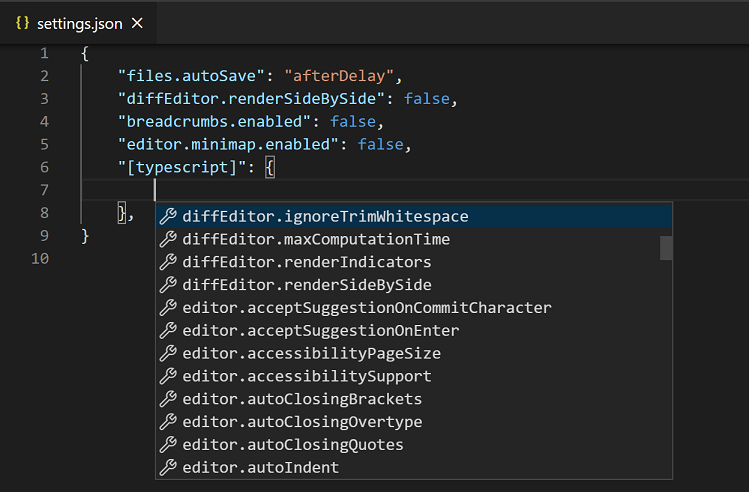Click the suggestion list scrollbar thumb
The image size is (749, 492).
666,247
